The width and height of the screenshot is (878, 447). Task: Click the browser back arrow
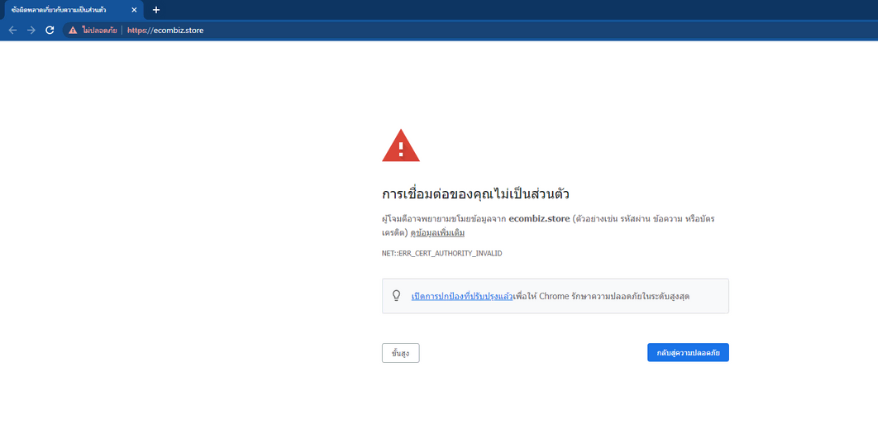[x=12, y=30]
